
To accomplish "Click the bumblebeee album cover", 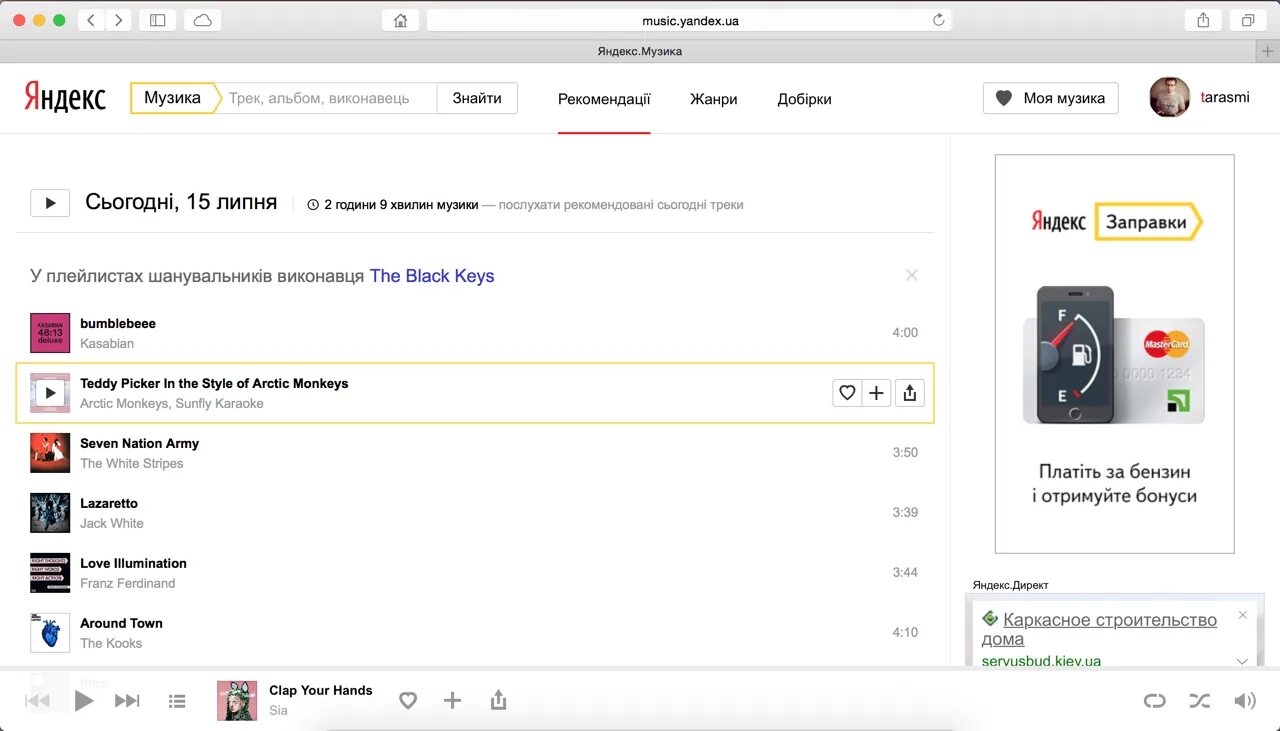I will point(50,333).
